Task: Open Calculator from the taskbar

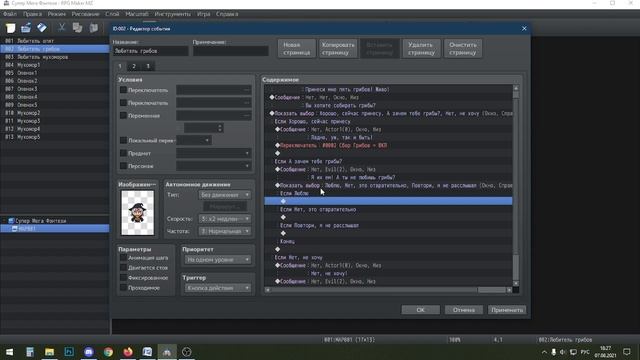Action: (29, 352)
